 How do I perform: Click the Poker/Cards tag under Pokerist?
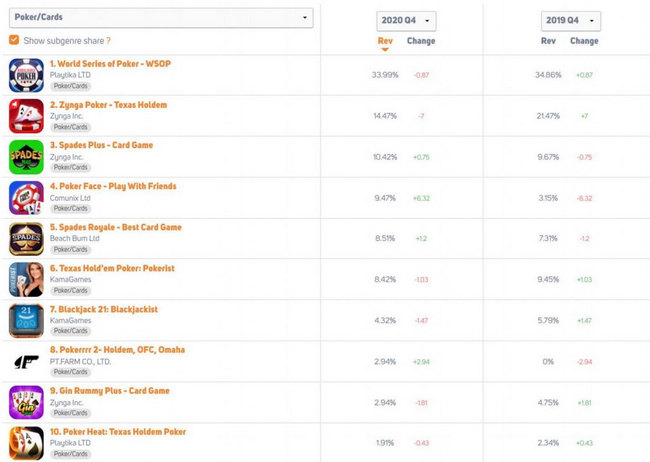click(70, 290)
